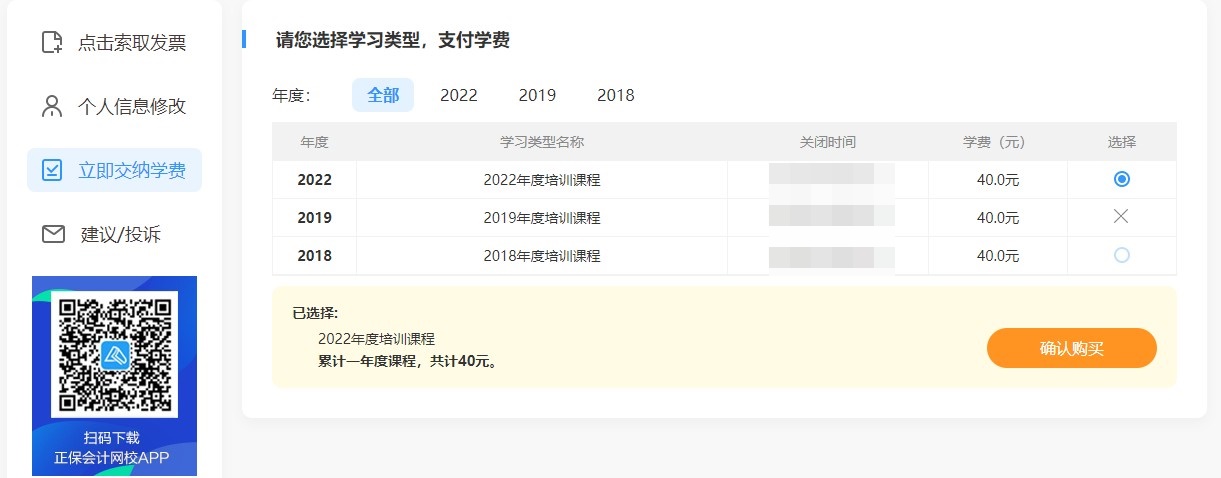
Task: Click the app logo inside QR code
Action: click(115, 354)
